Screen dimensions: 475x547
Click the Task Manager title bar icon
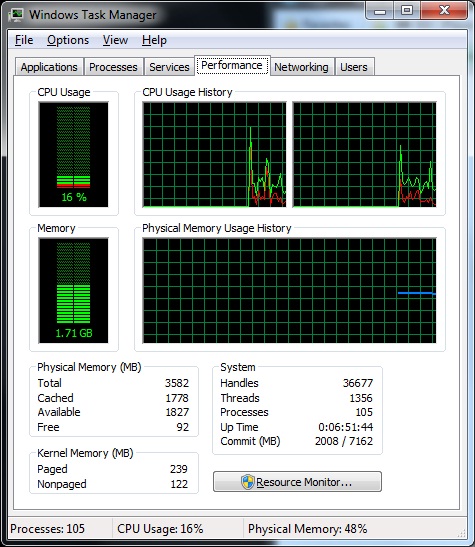(16, 15)
